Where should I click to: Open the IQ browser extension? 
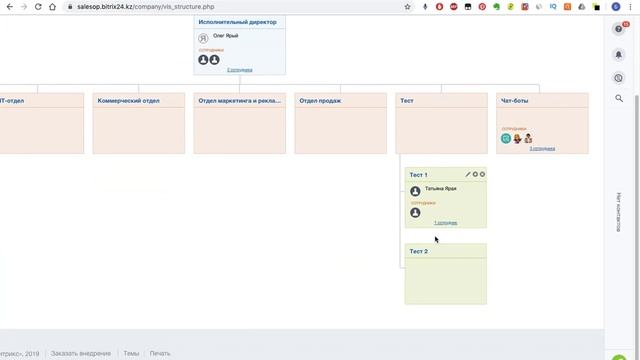553,7
